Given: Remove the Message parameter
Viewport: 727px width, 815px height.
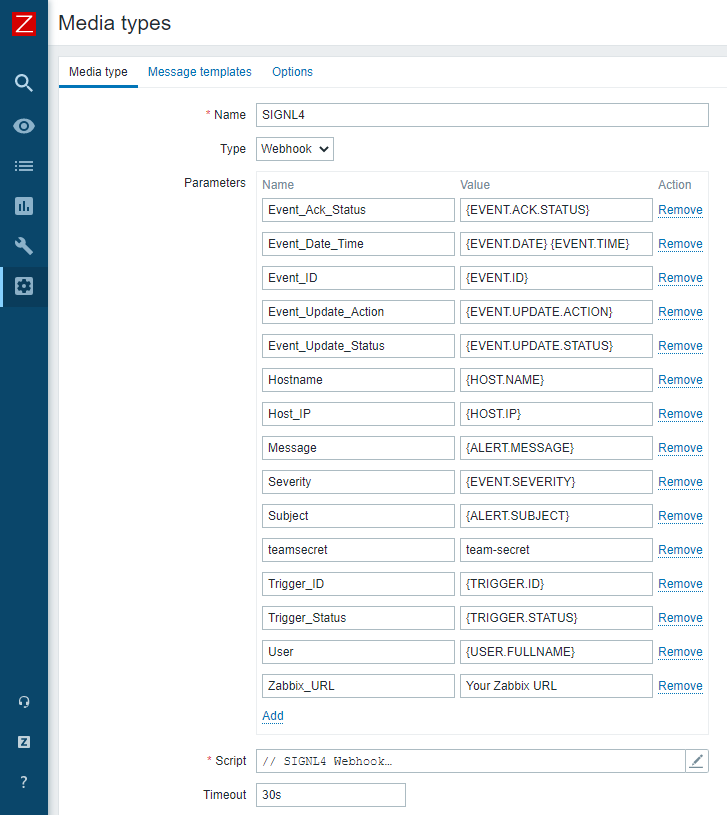Looking at the screenshot, I should tap(680, 448).
